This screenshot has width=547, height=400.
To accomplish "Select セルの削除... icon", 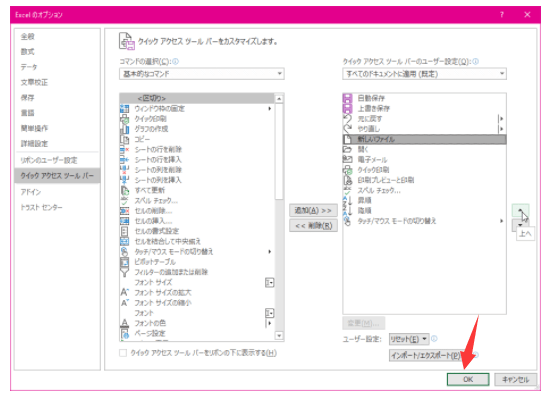I will (x=125, y=211).
